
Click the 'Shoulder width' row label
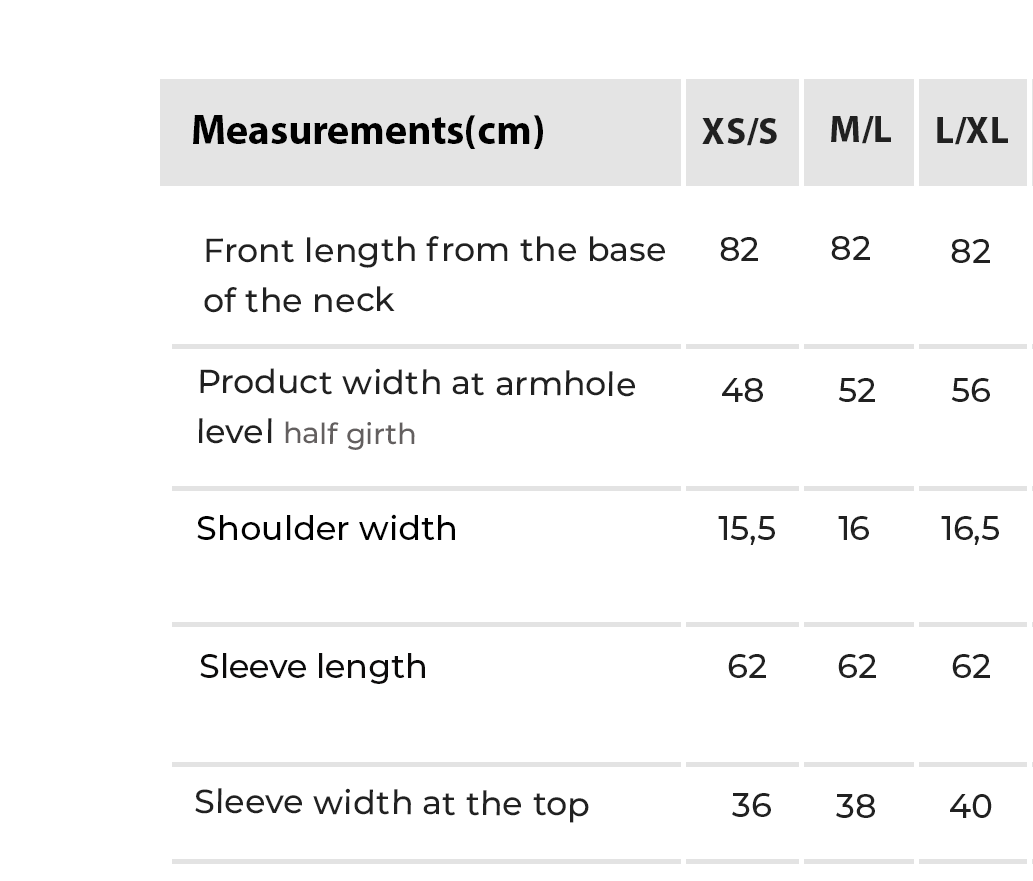tap(326, 528)
